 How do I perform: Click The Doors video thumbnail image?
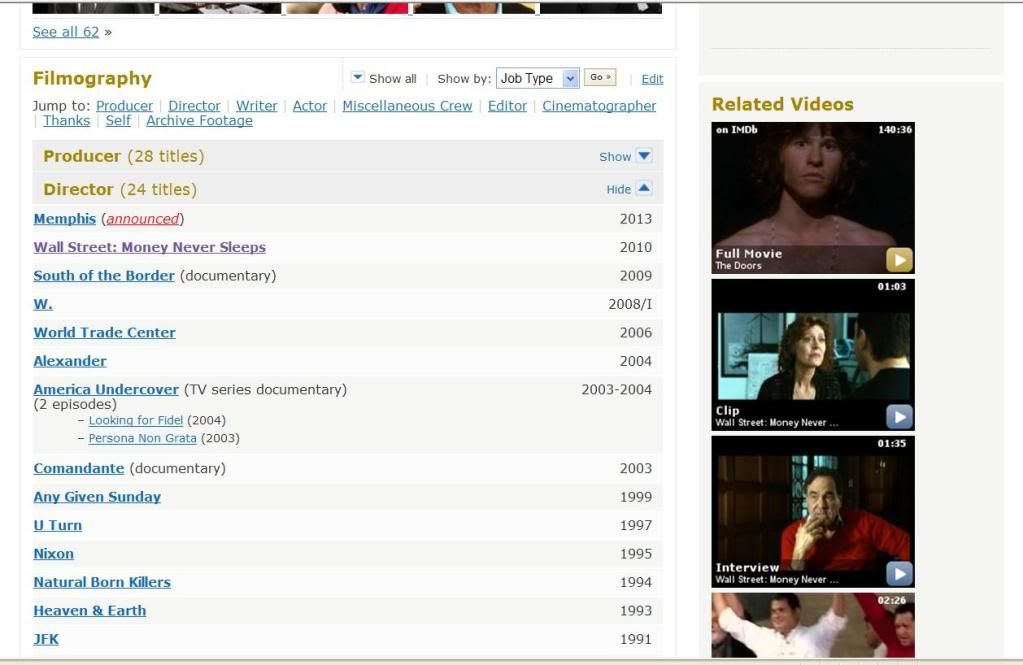click(x=813, y=198)
